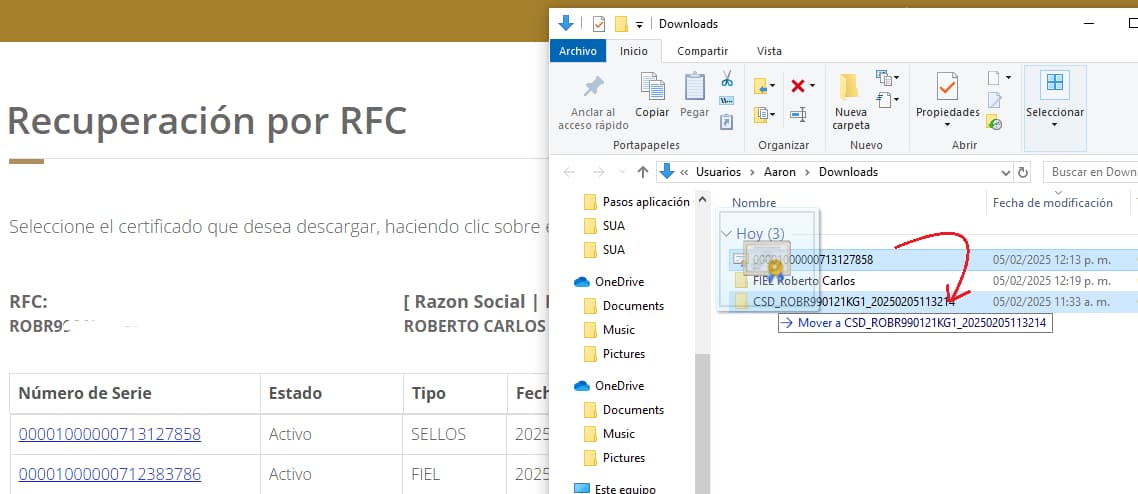Viewport: 1138px width, 494px height.
Task: Click date 05/02/2025 11:33 a. m.
Action: coord(1051,302)
